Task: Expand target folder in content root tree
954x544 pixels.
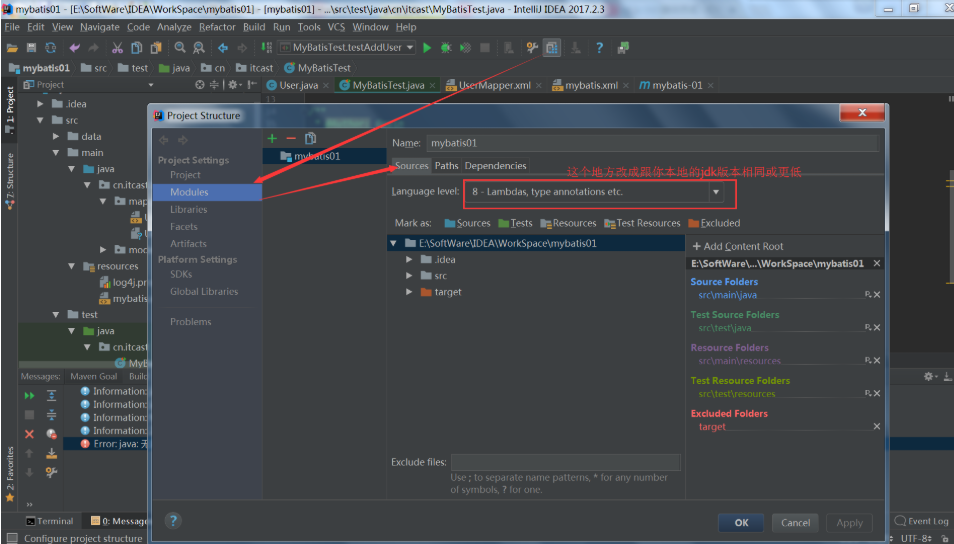Action: [x=409, y=292]
